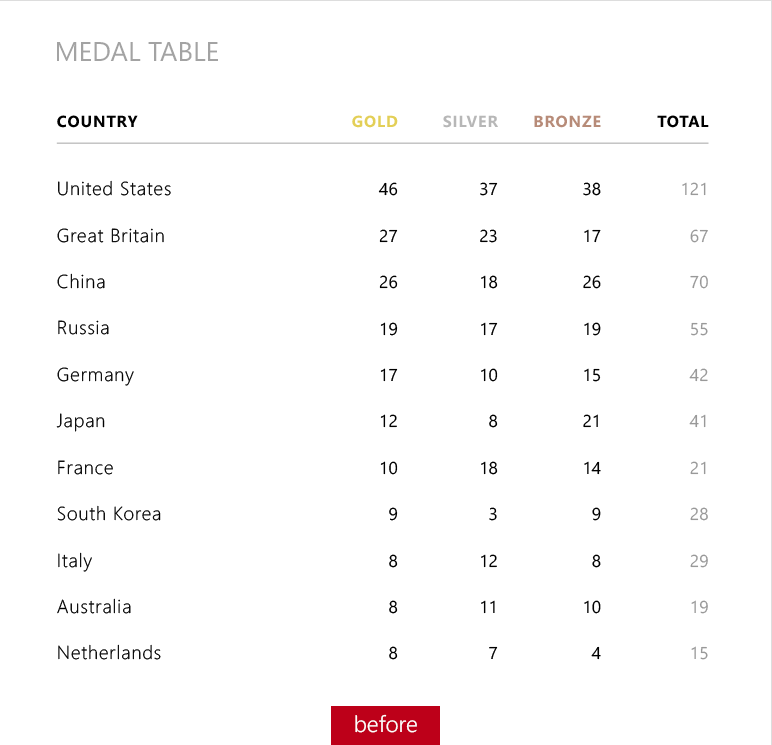Click the MEDAL TABLE heading
Image resolution: width=772 pixels, height=745 pixels.
pyautogui.click(x=137, y=52)
